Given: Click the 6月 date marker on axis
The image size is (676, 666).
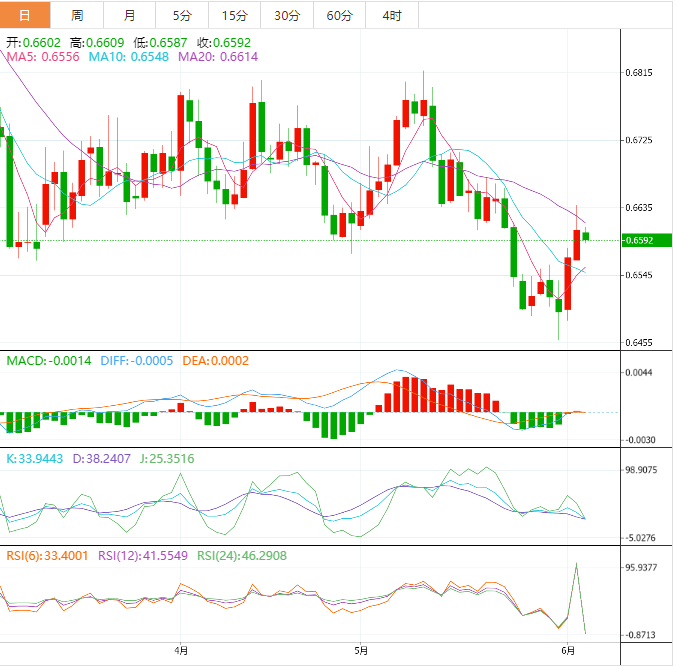Looking at the screenshot, I should point(568,647).
